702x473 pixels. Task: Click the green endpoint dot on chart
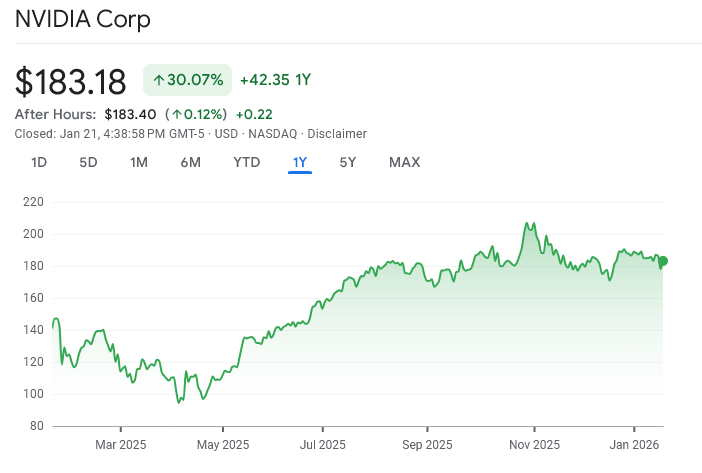[x=662, y=261]
